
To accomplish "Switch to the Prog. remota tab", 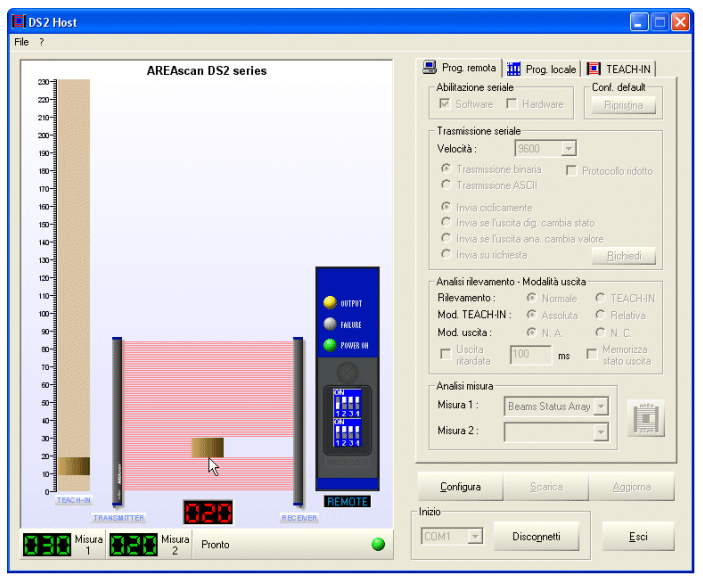I will point(460,68).
